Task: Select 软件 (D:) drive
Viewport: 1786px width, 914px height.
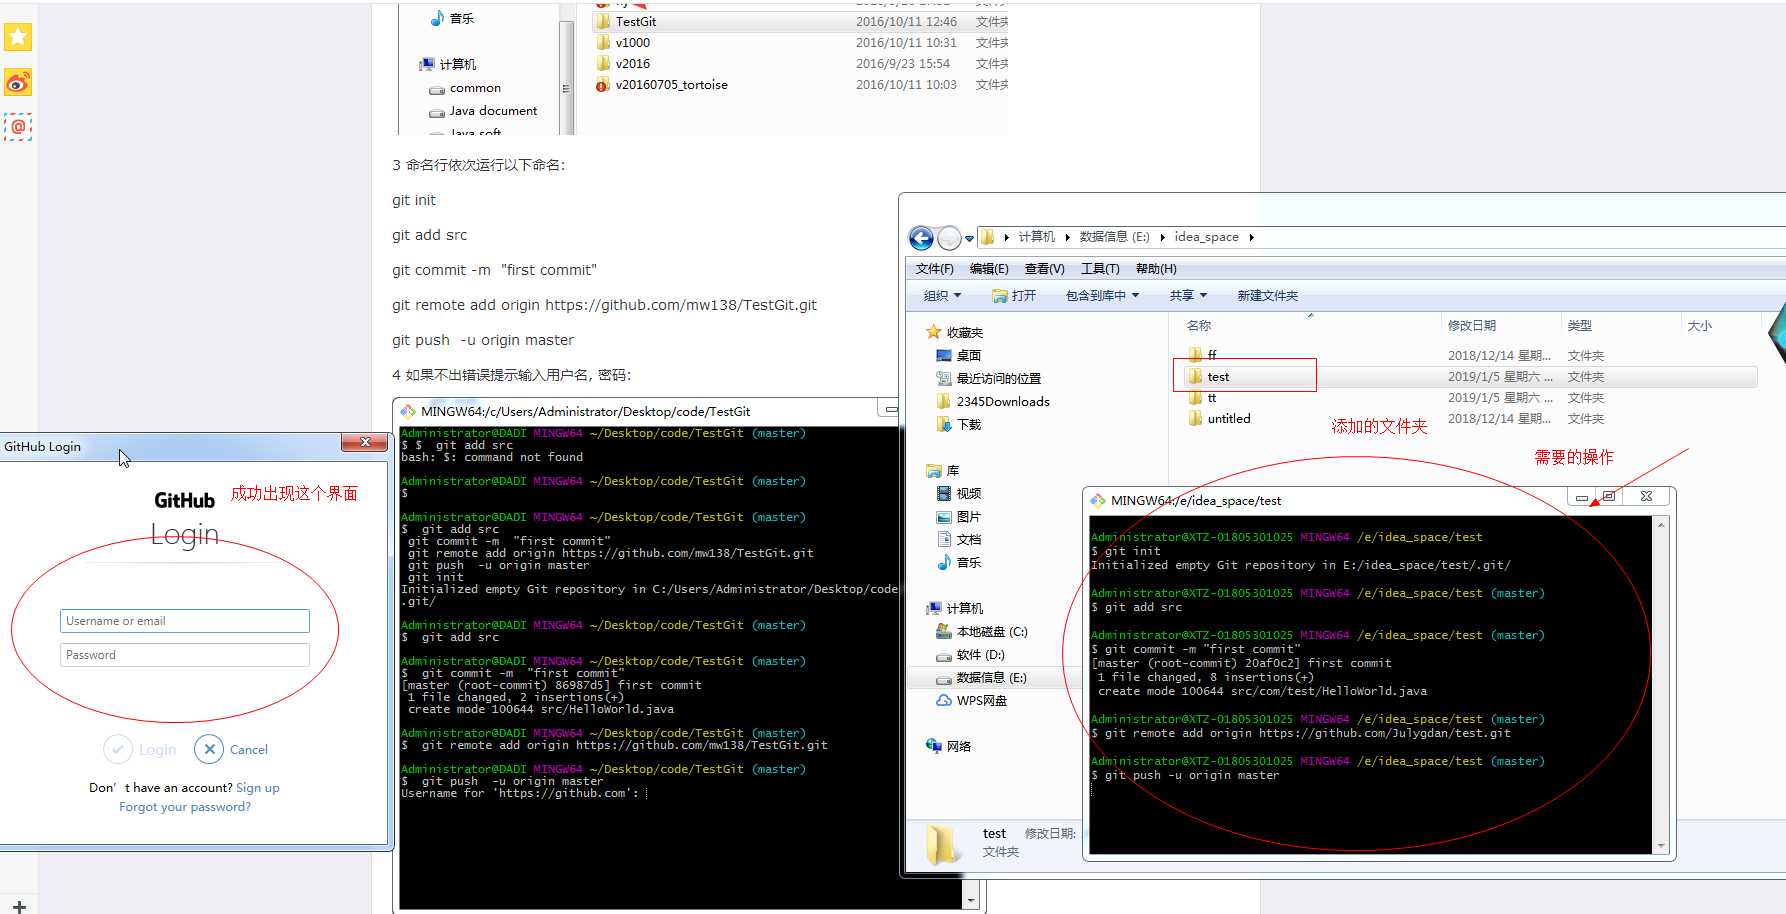Action: 970,654
